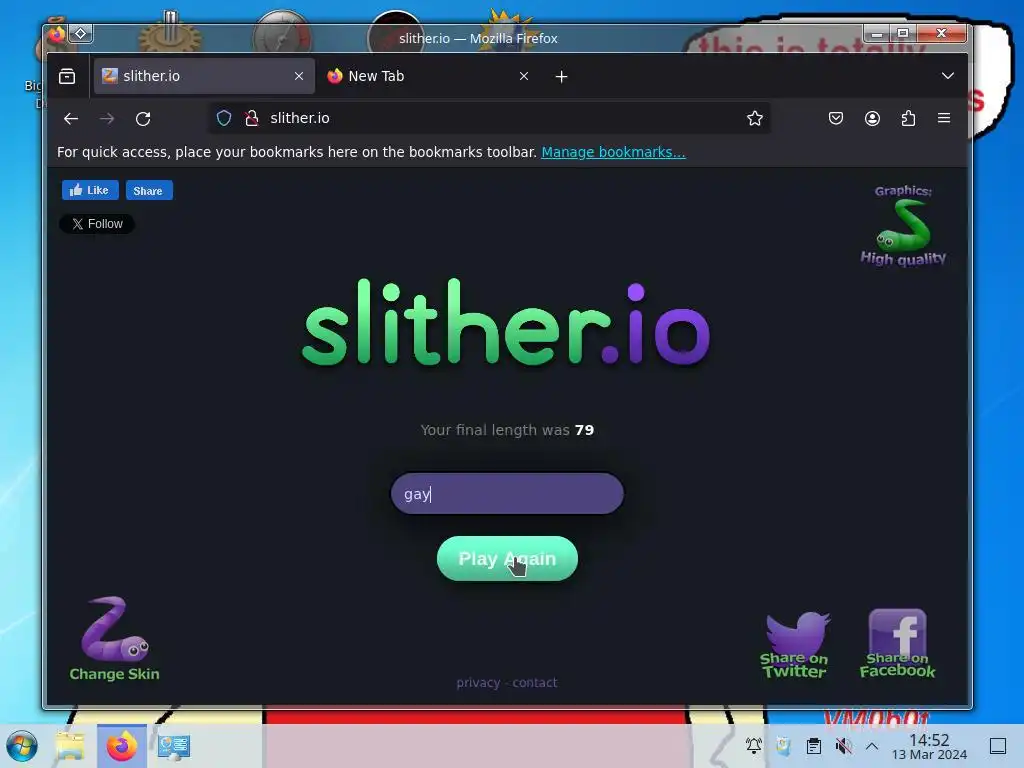Click the nickname input field containing 'gay'

[x=507, y=494]
